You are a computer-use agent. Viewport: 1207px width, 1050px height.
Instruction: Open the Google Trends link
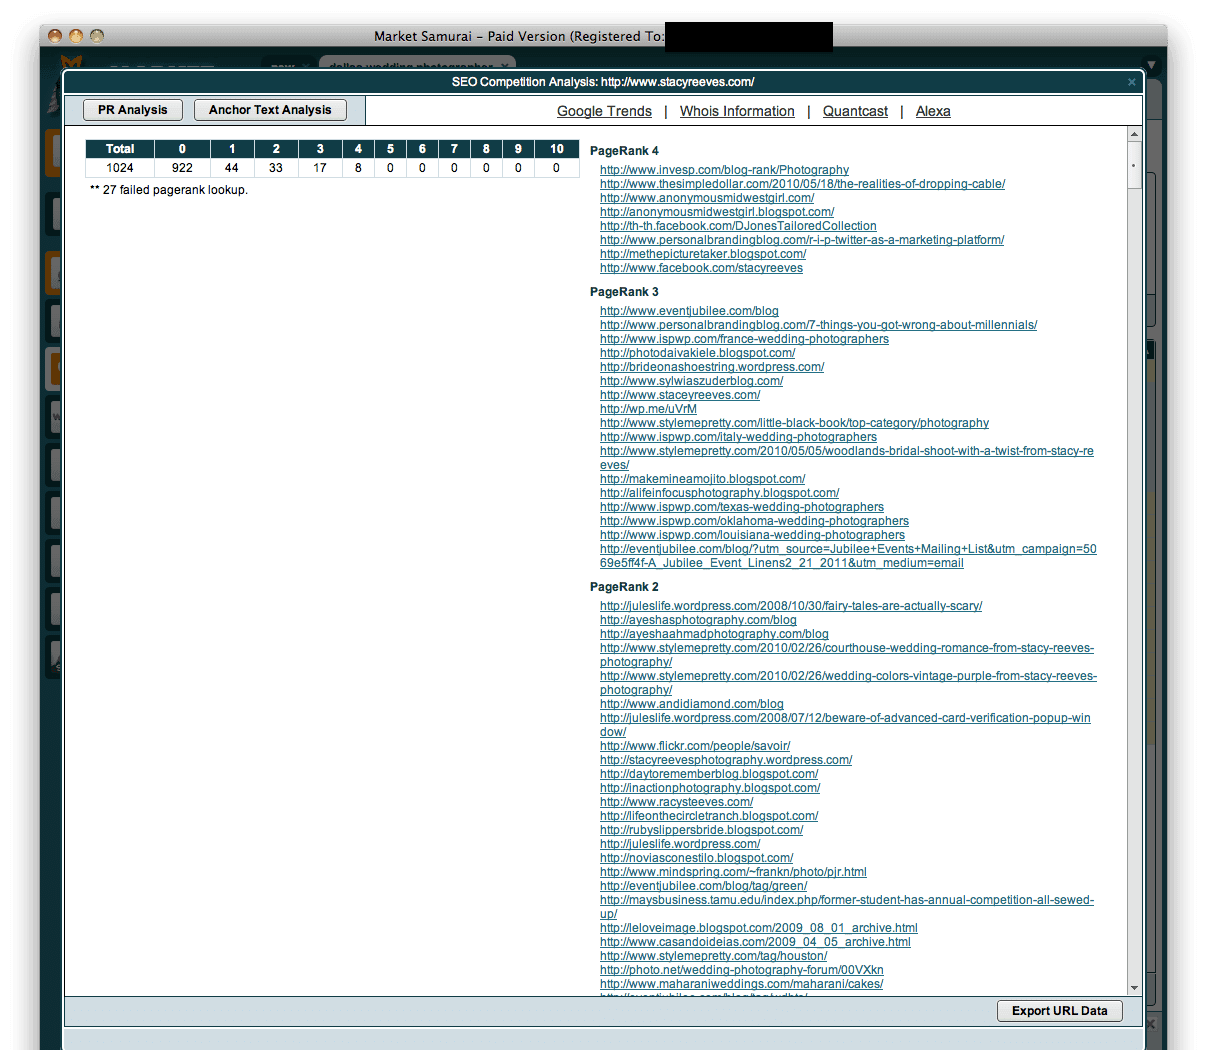[x=604, y=111]
